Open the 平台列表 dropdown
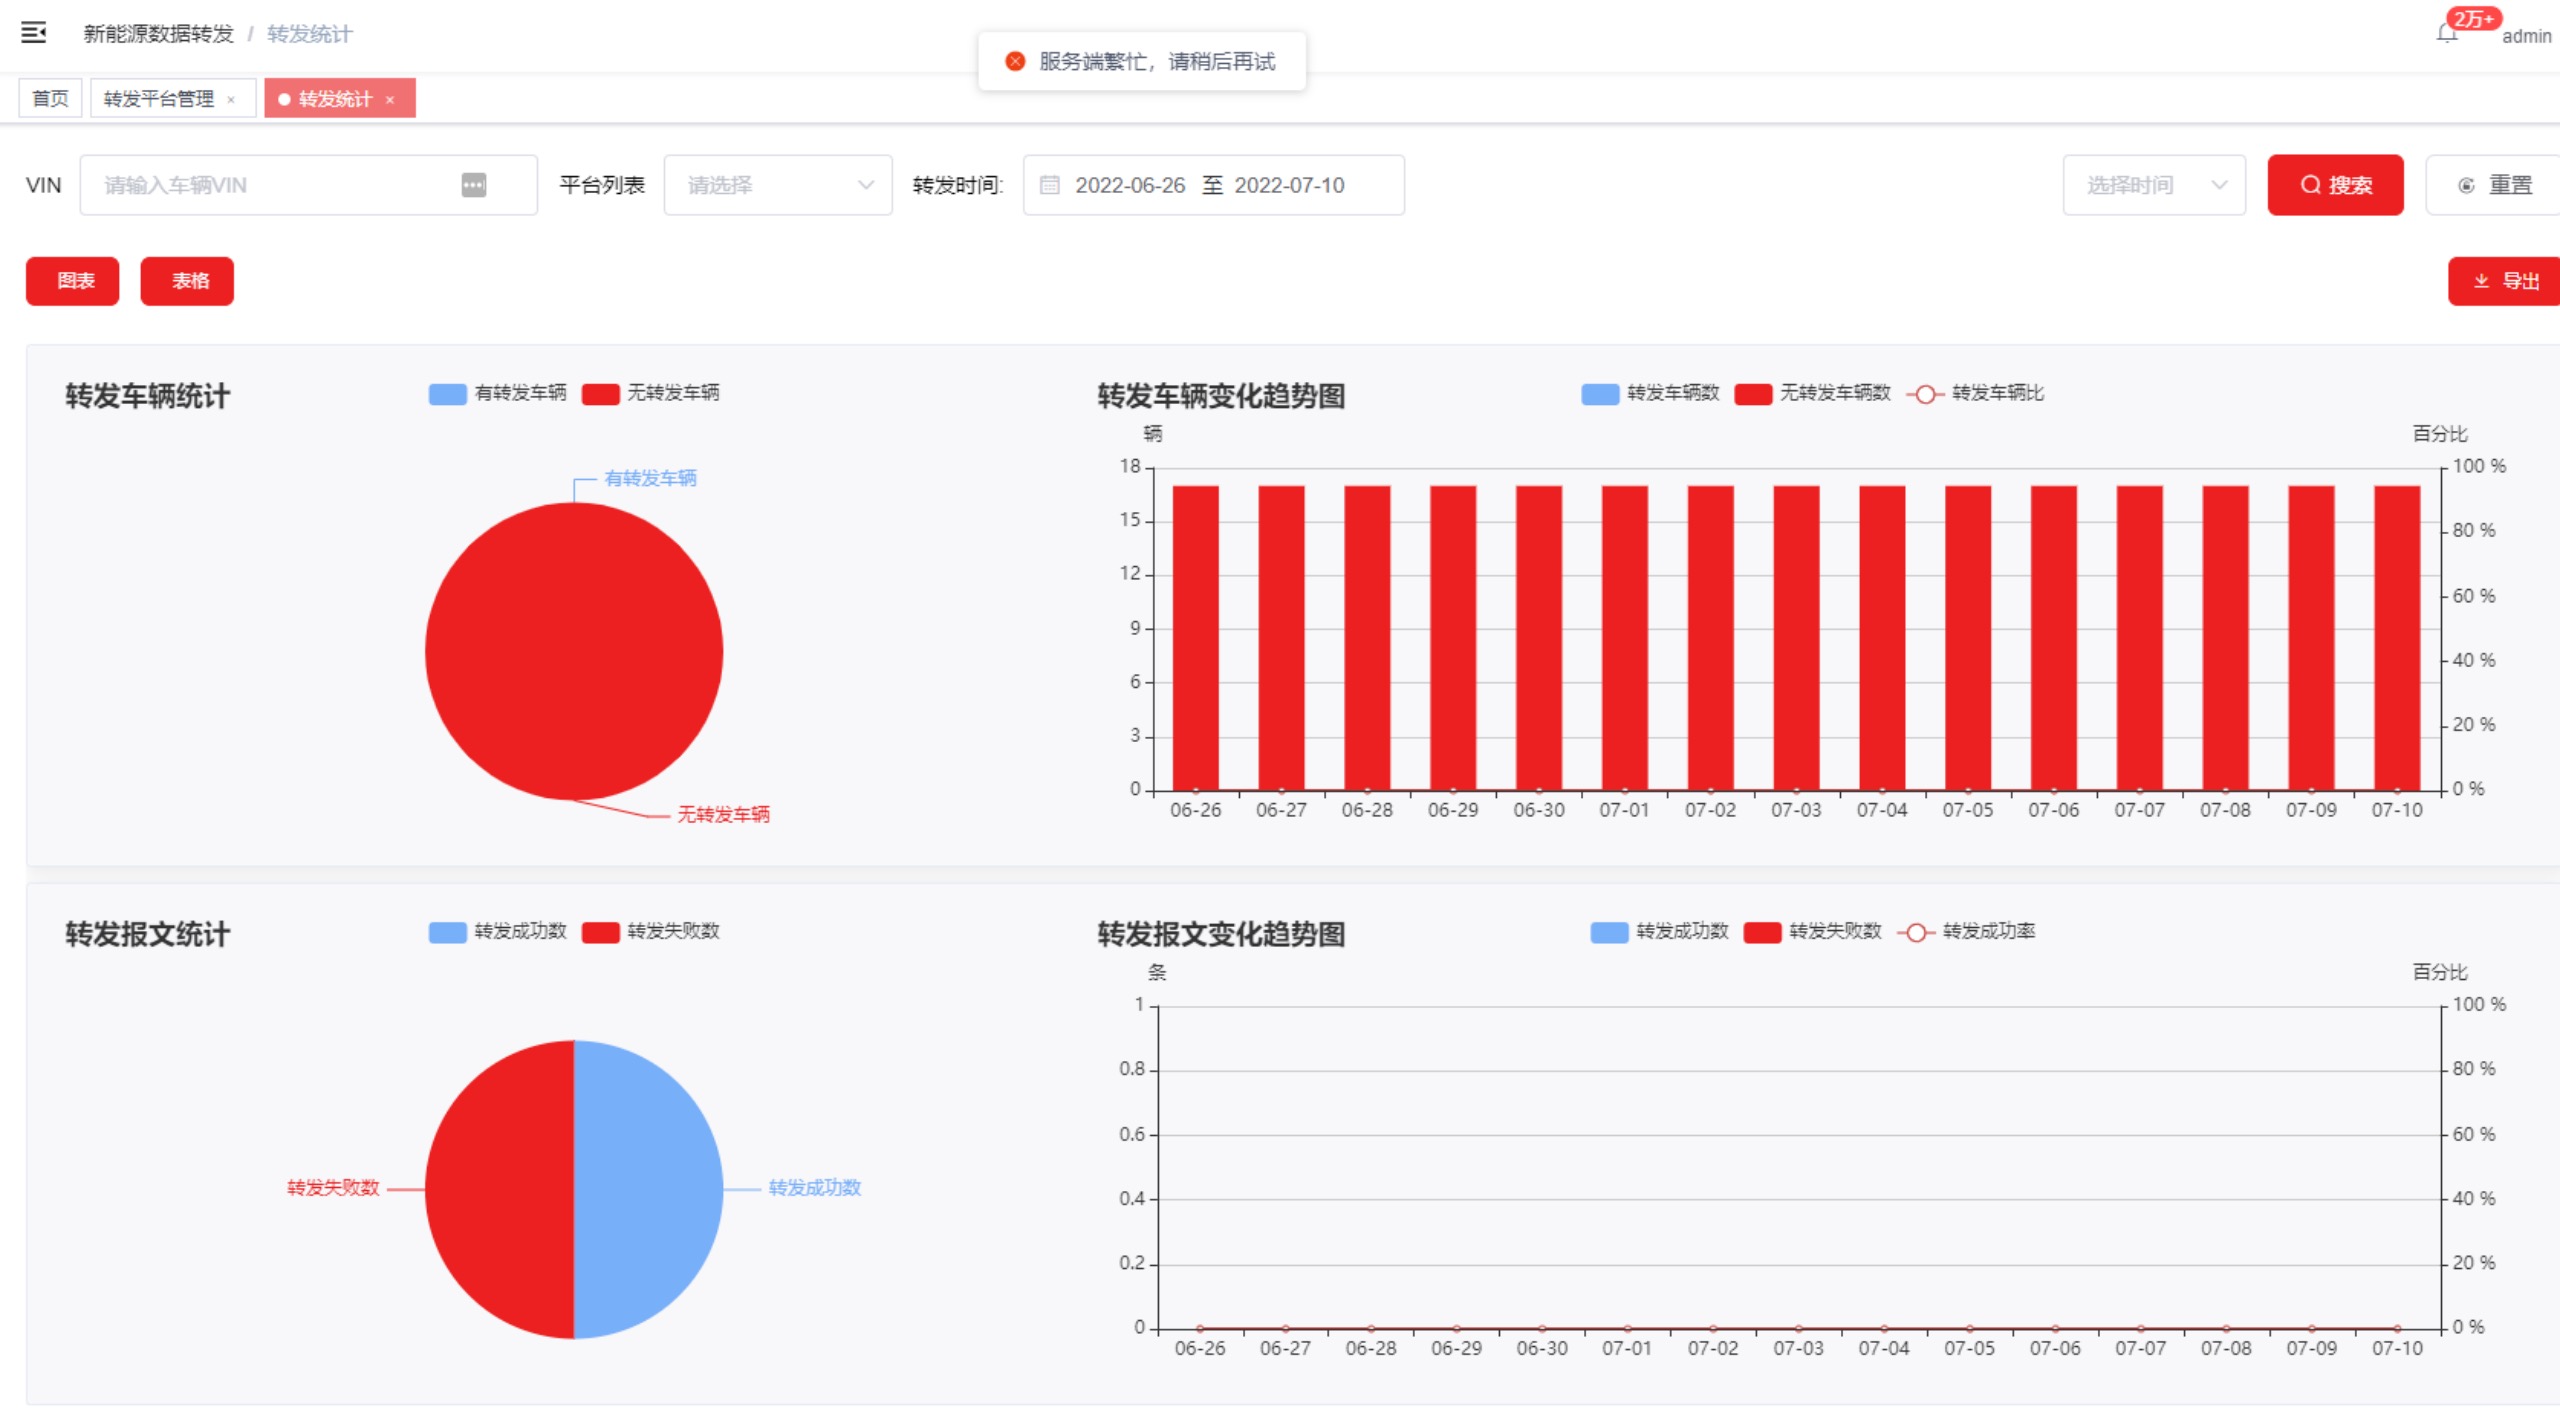 click(x=778, y=185)
